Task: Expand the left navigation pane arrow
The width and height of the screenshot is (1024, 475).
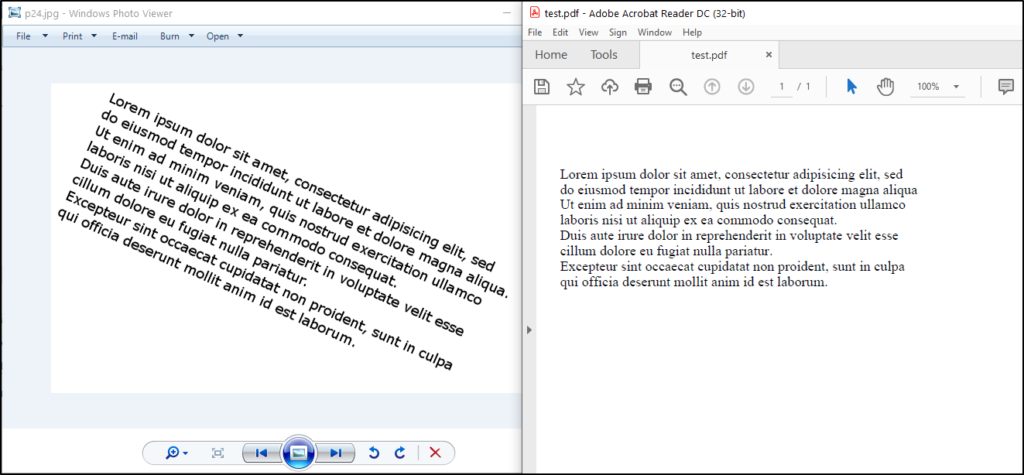Action: (x=530, y=329)
